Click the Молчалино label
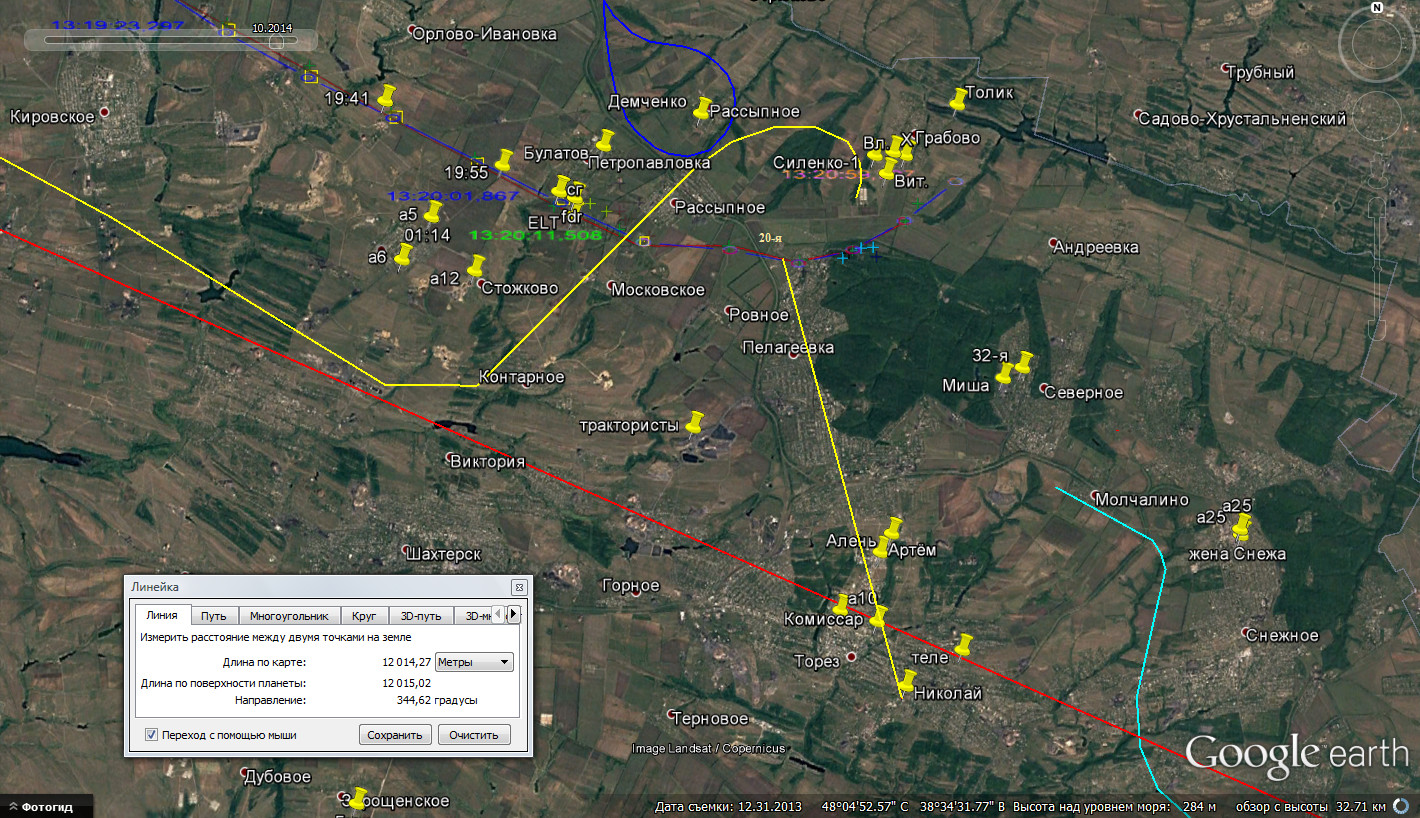1420x818 pixels. [1141, 500]
